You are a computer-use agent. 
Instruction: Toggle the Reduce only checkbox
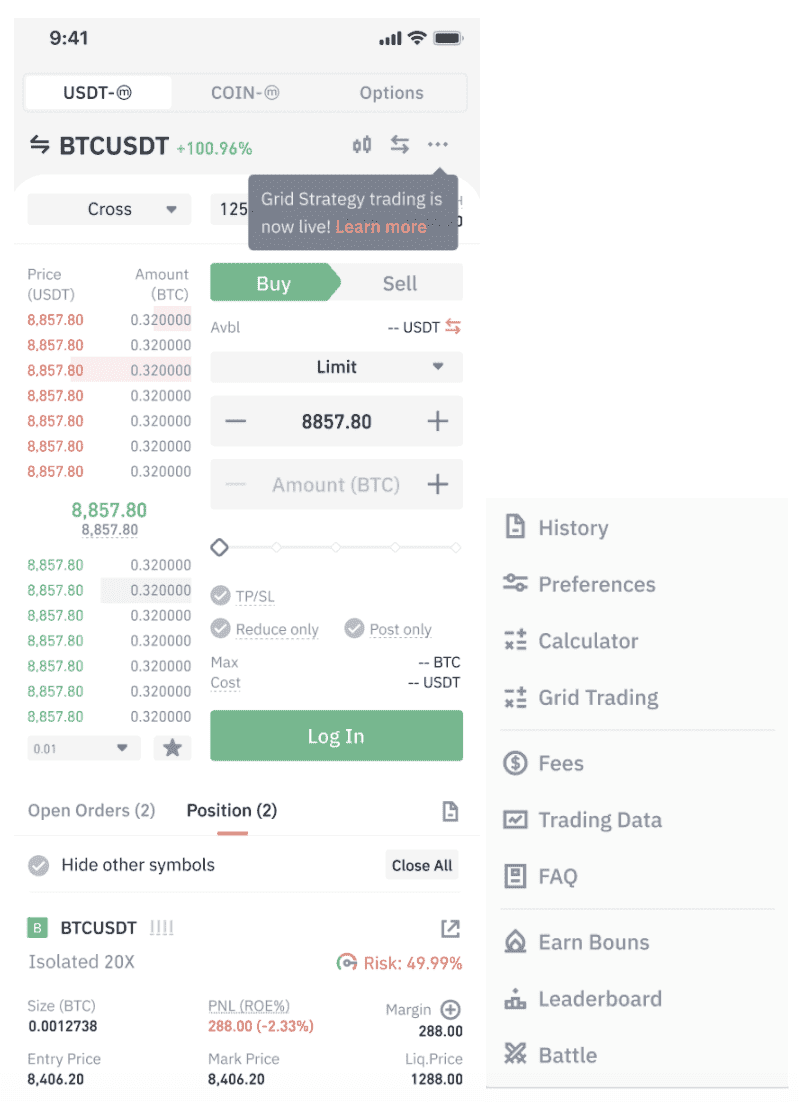coord(220,628)
